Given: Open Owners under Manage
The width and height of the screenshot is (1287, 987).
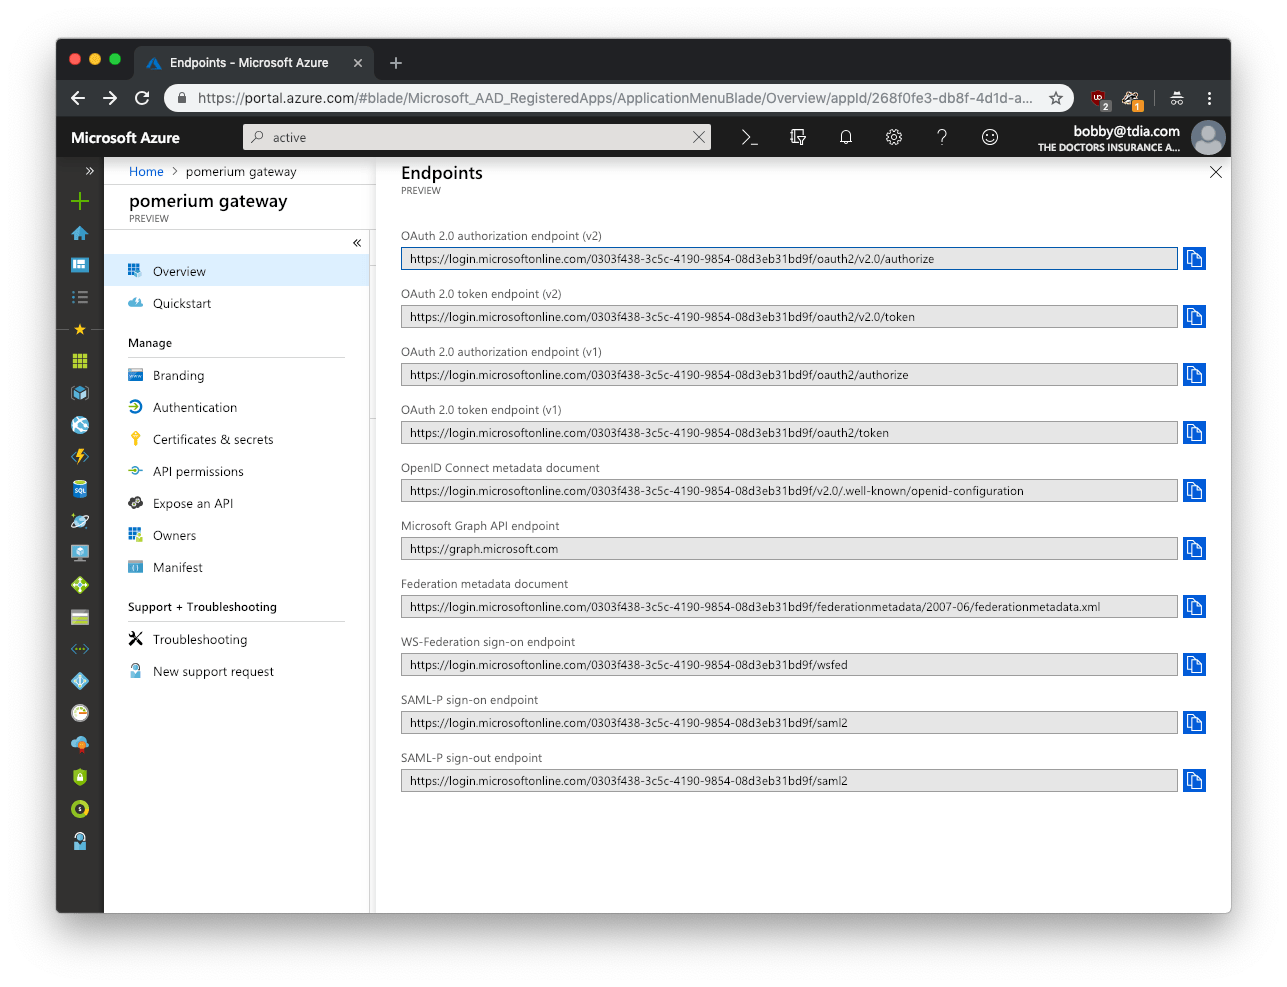Looking at the screenshot, I should pyautogui.click(x=237, y=535).
